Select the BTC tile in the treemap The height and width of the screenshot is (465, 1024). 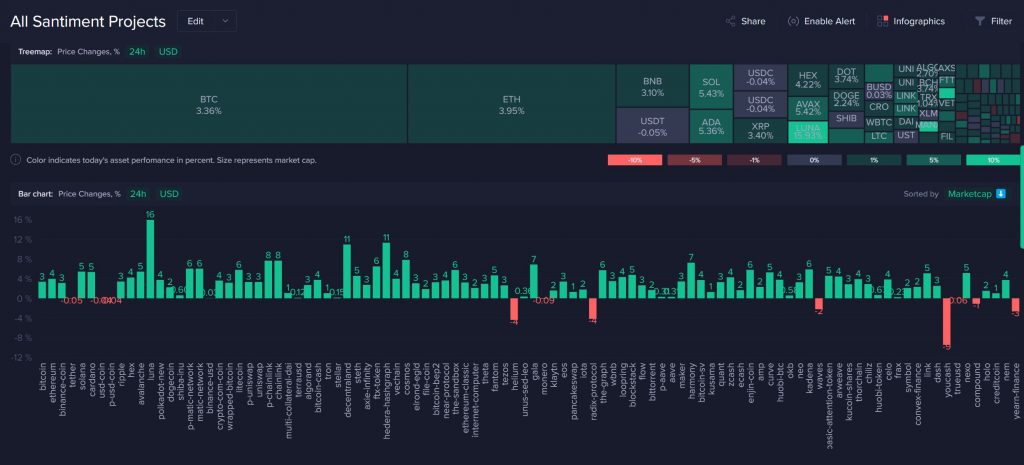point(208,104)
